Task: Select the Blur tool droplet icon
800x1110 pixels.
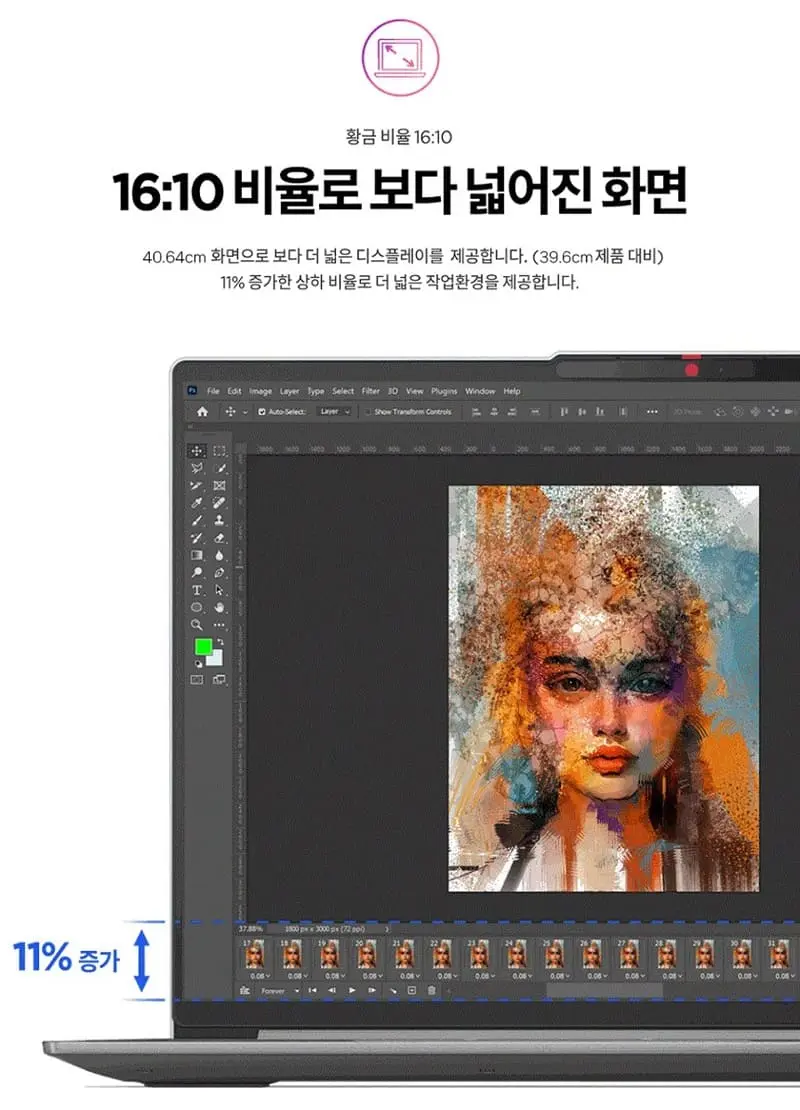Action: 219,555
